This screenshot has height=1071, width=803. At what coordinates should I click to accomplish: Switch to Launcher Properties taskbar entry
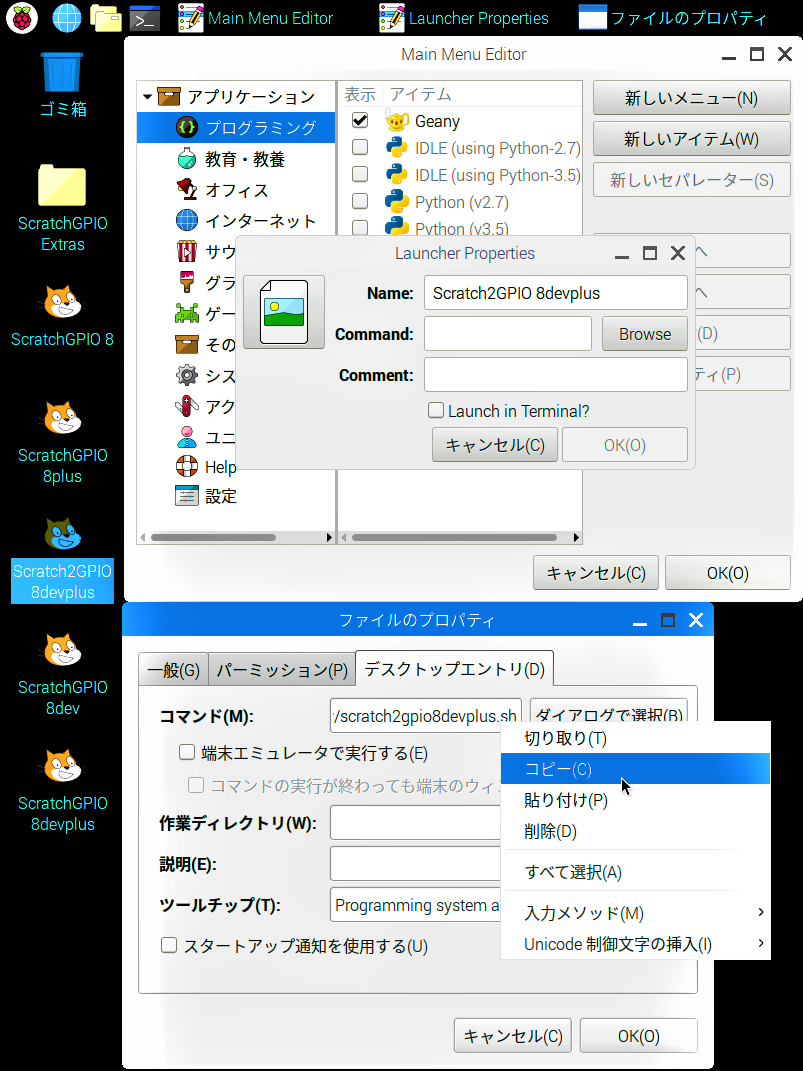(464, 18)
